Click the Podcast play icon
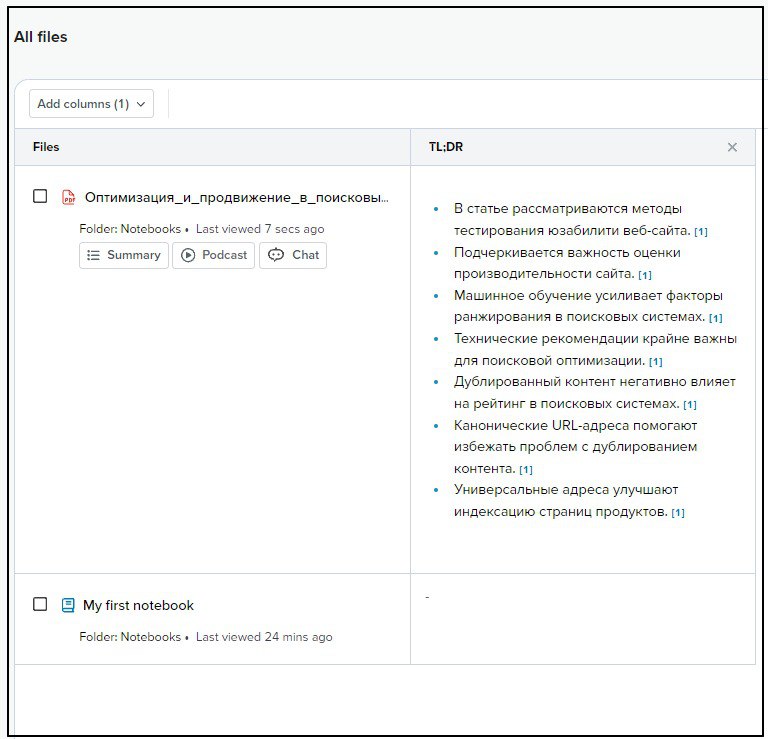The height and width of the screenshot is (739, 768). pos(188,255)
